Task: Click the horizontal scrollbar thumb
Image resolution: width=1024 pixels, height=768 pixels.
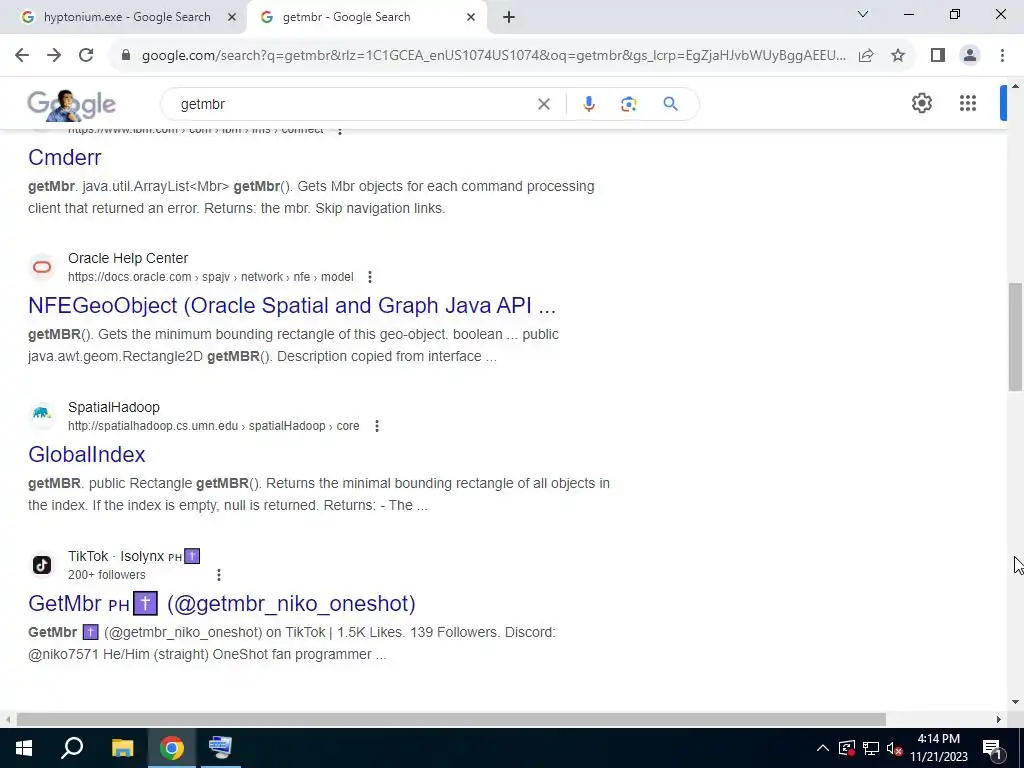Action: [x=451, y=719]
